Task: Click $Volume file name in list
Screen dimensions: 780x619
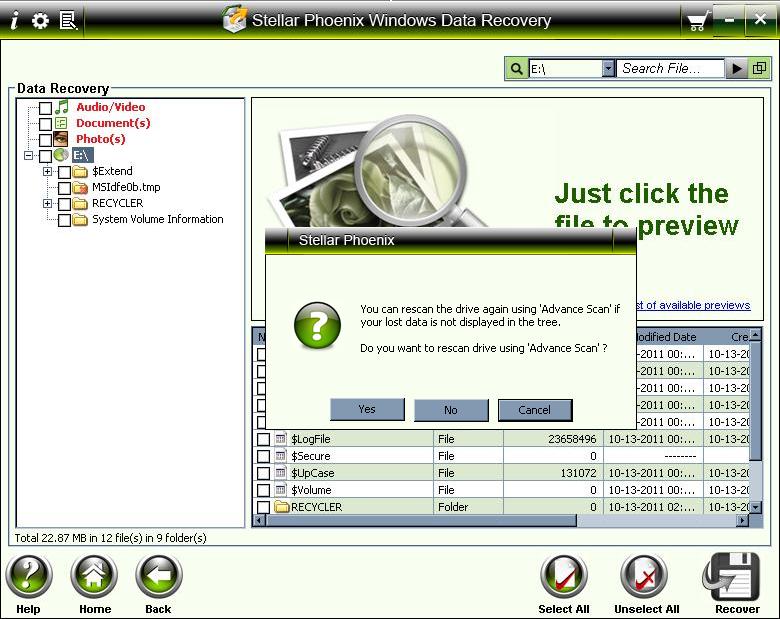Action: pos(311,490)
